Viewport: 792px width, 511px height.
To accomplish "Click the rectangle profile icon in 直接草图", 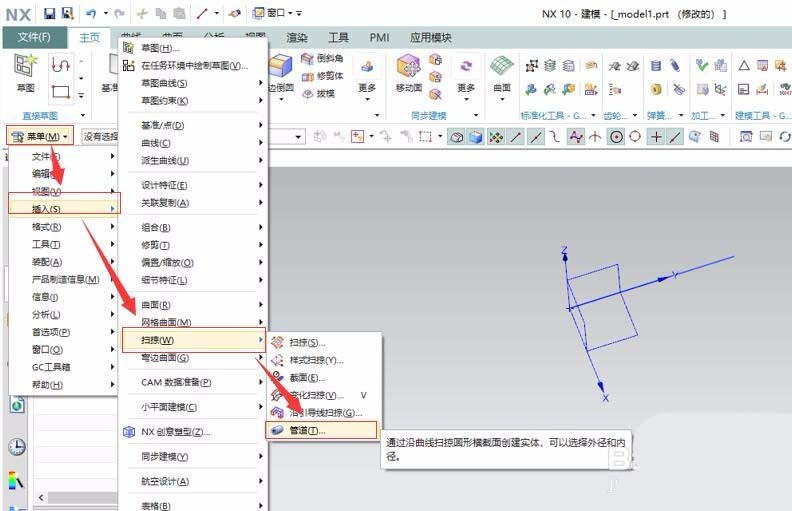I will [x=61, y=92].
